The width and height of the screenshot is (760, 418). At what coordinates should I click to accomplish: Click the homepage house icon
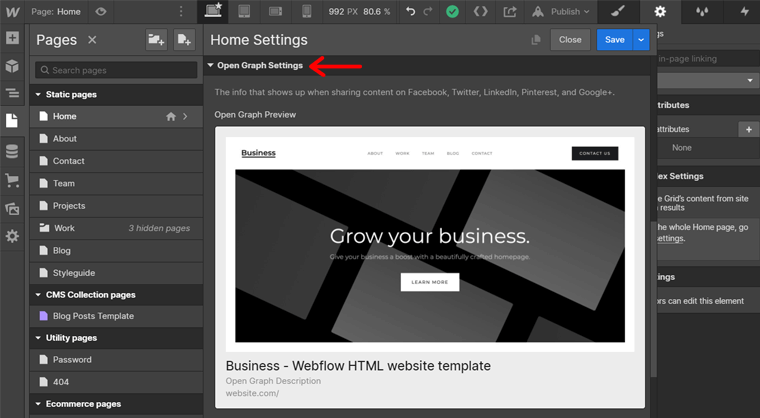(171, 116)
